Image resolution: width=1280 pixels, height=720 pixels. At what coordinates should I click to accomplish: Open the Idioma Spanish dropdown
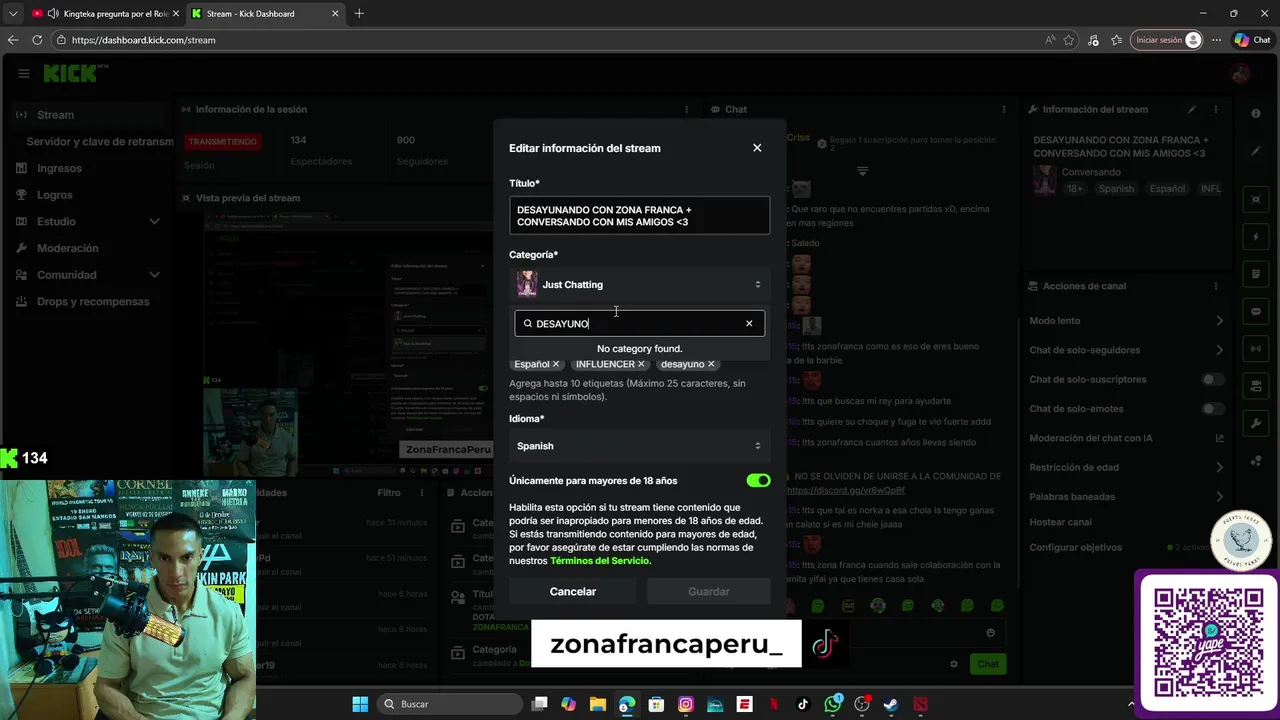639,446
